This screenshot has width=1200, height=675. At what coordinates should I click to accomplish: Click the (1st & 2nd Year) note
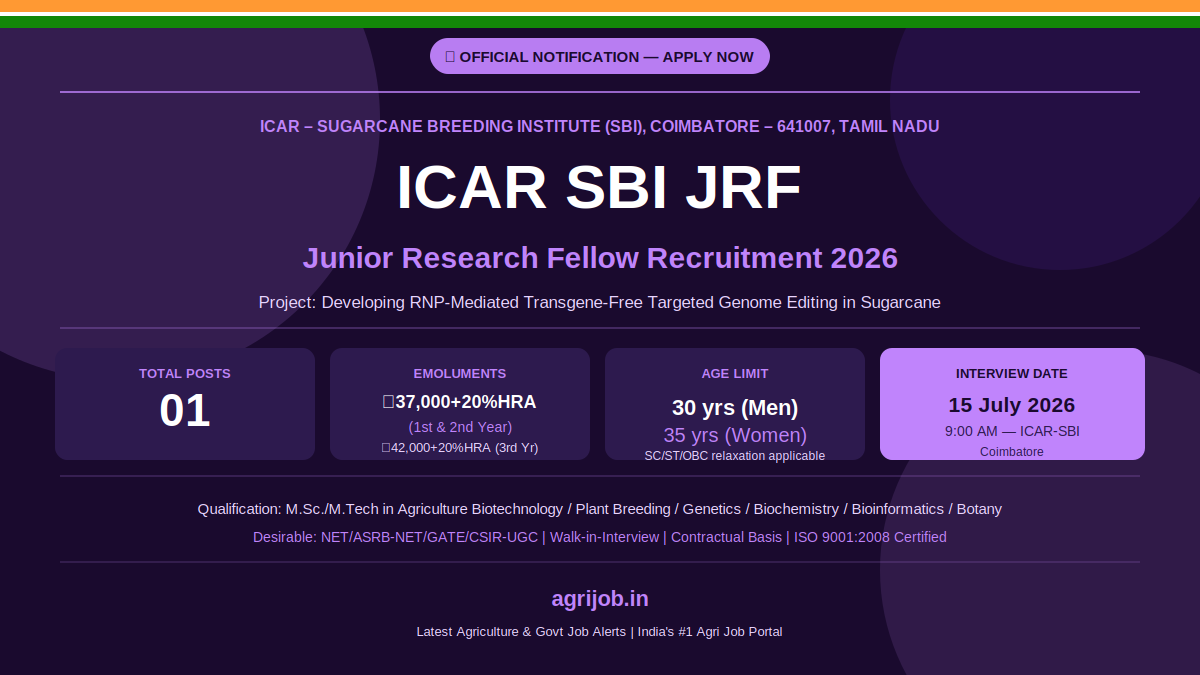click(x=460, y=427)
